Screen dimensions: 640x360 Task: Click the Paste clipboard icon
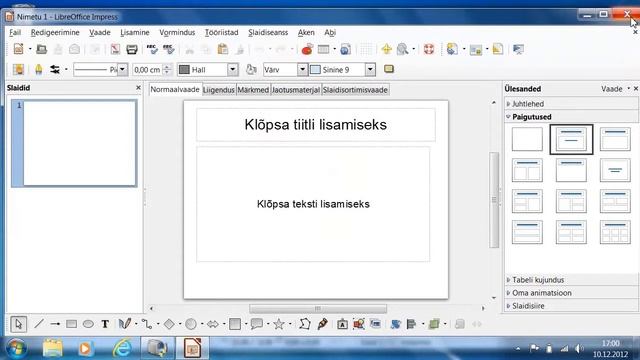(x=222, y=49)
